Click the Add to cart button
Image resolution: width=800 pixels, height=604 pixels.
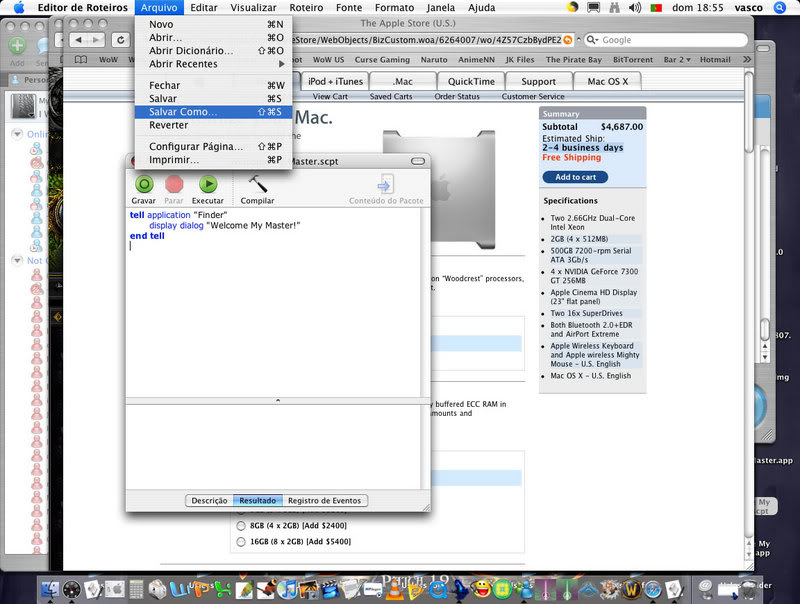(575, 177)
